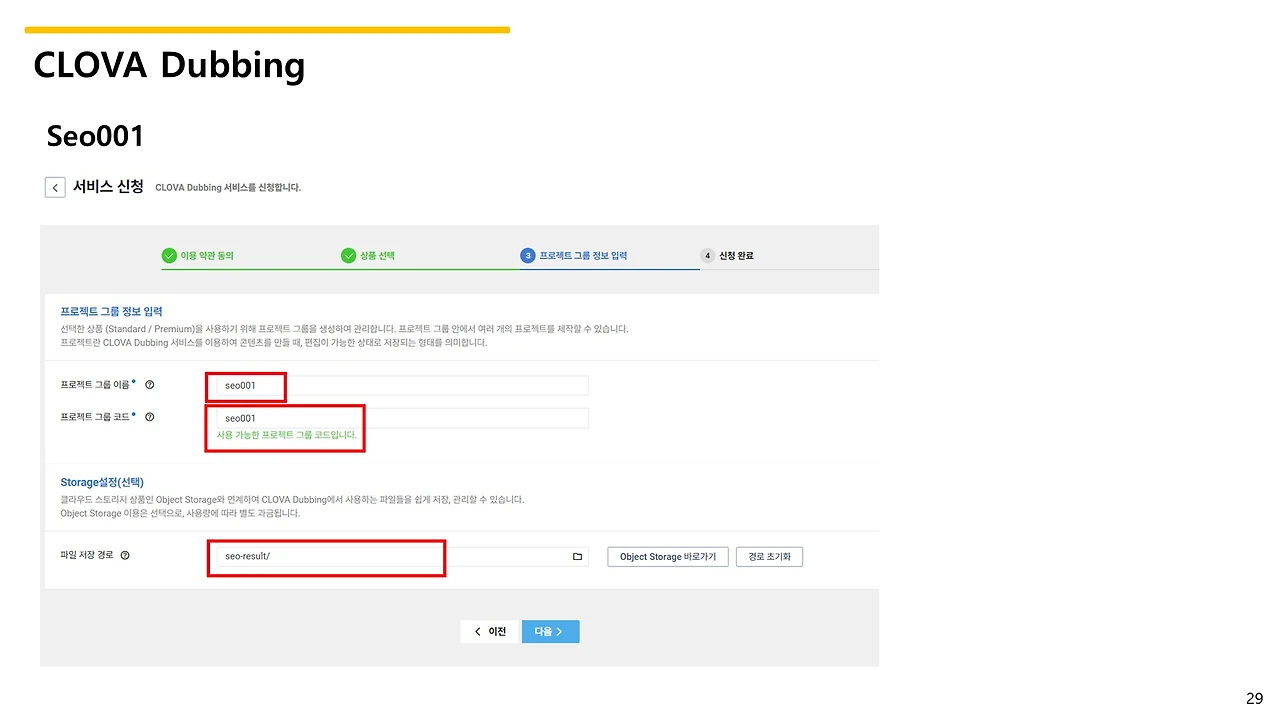
Task: Select the 사용 가능한 프로젝트 그룹 코드입니다 message
Action: click(287, 436)
